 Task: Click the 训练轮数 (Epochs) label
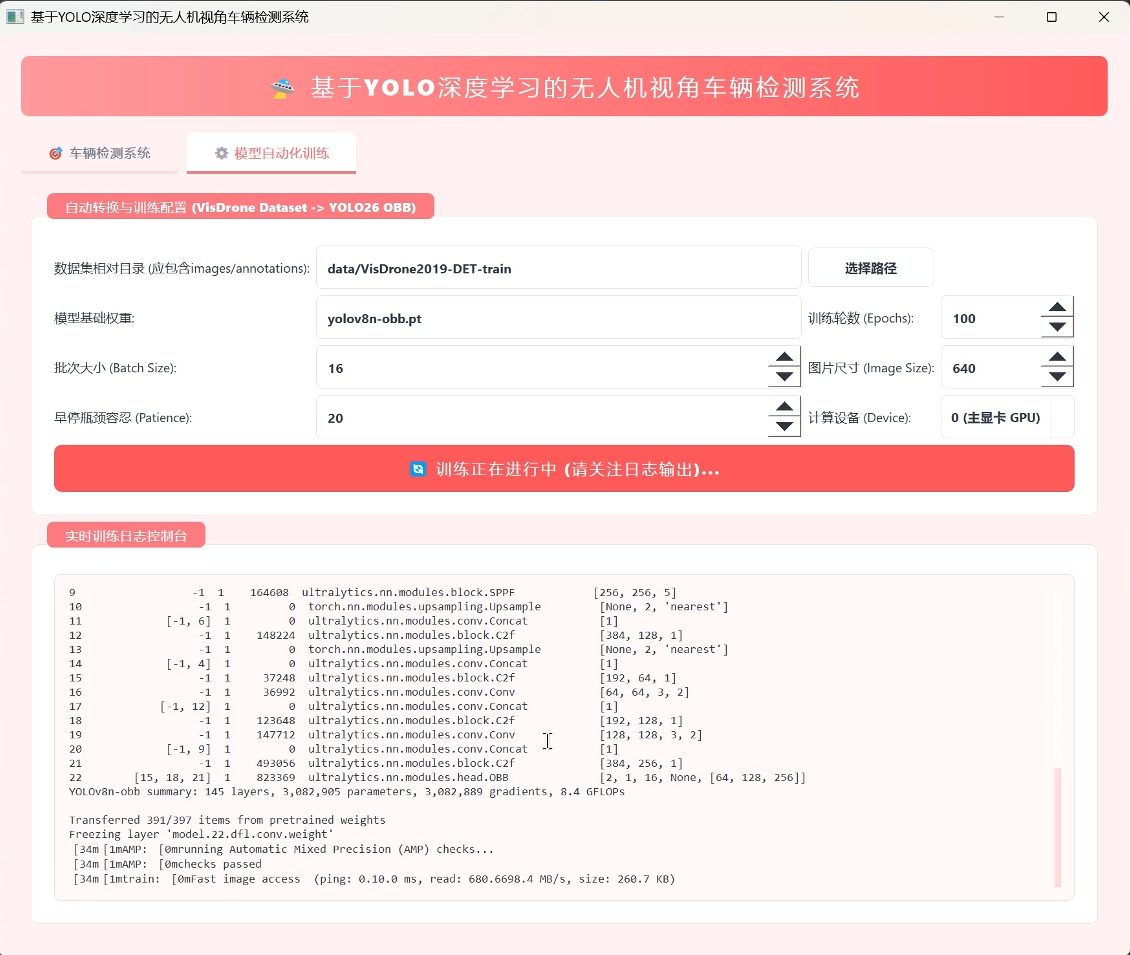[861, 318]
